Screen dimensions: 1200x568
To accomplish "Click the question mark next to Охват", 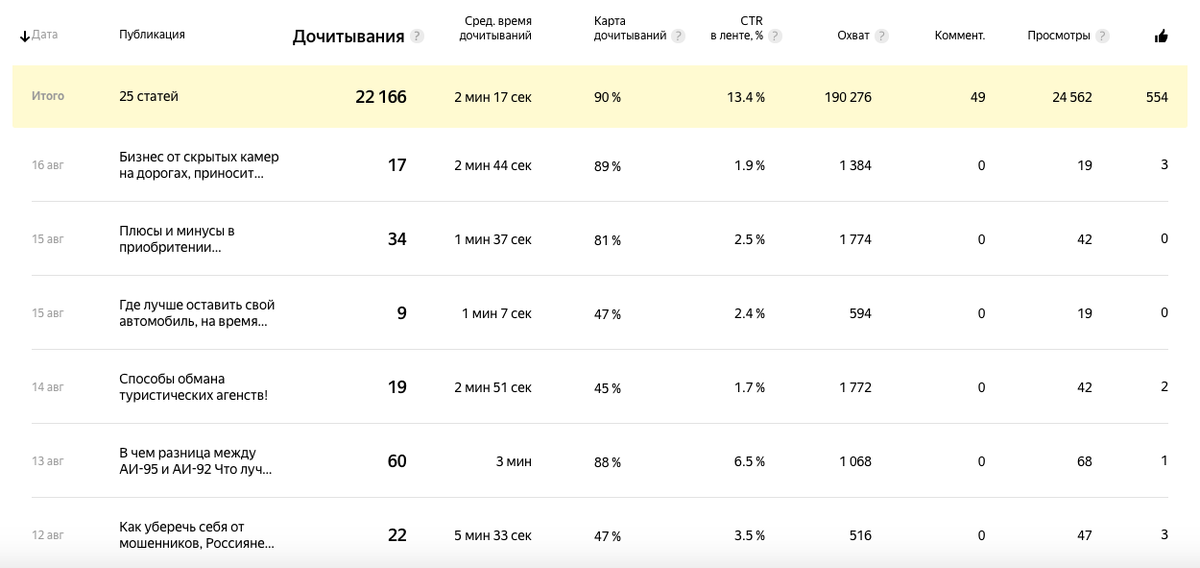I will click(881, 36).
